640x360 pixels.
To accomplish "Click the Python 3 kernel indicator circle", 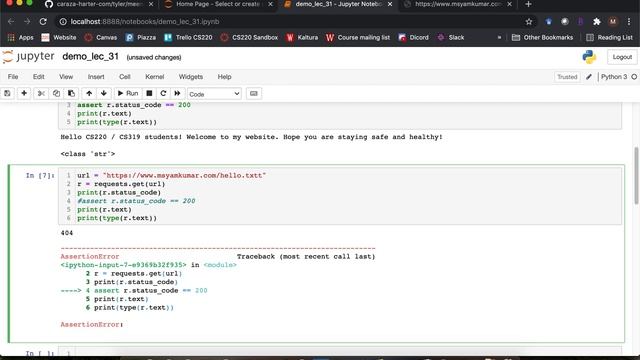I will [634, 77].
